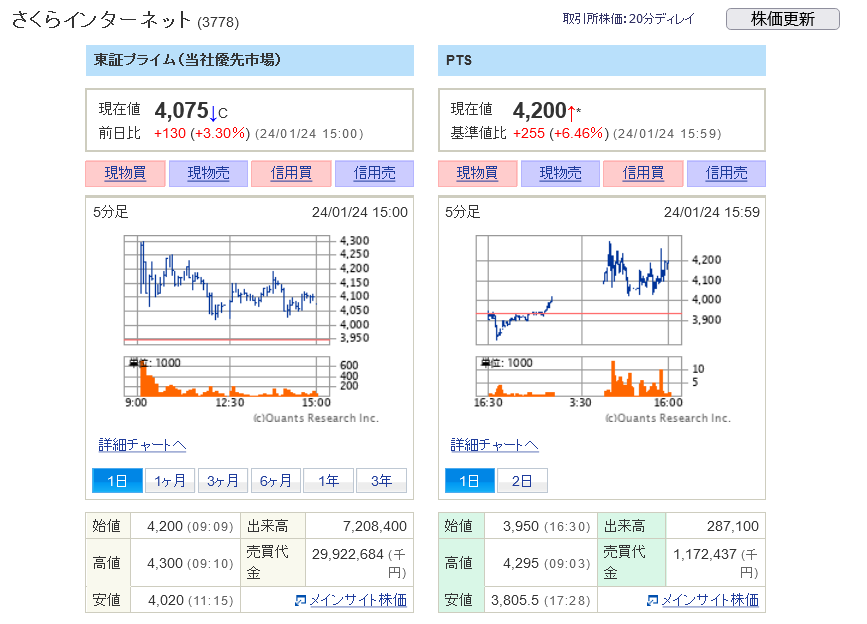Switch 東証プライム chart to 3ヶ月 tab
867x624 pixels.
223,481
